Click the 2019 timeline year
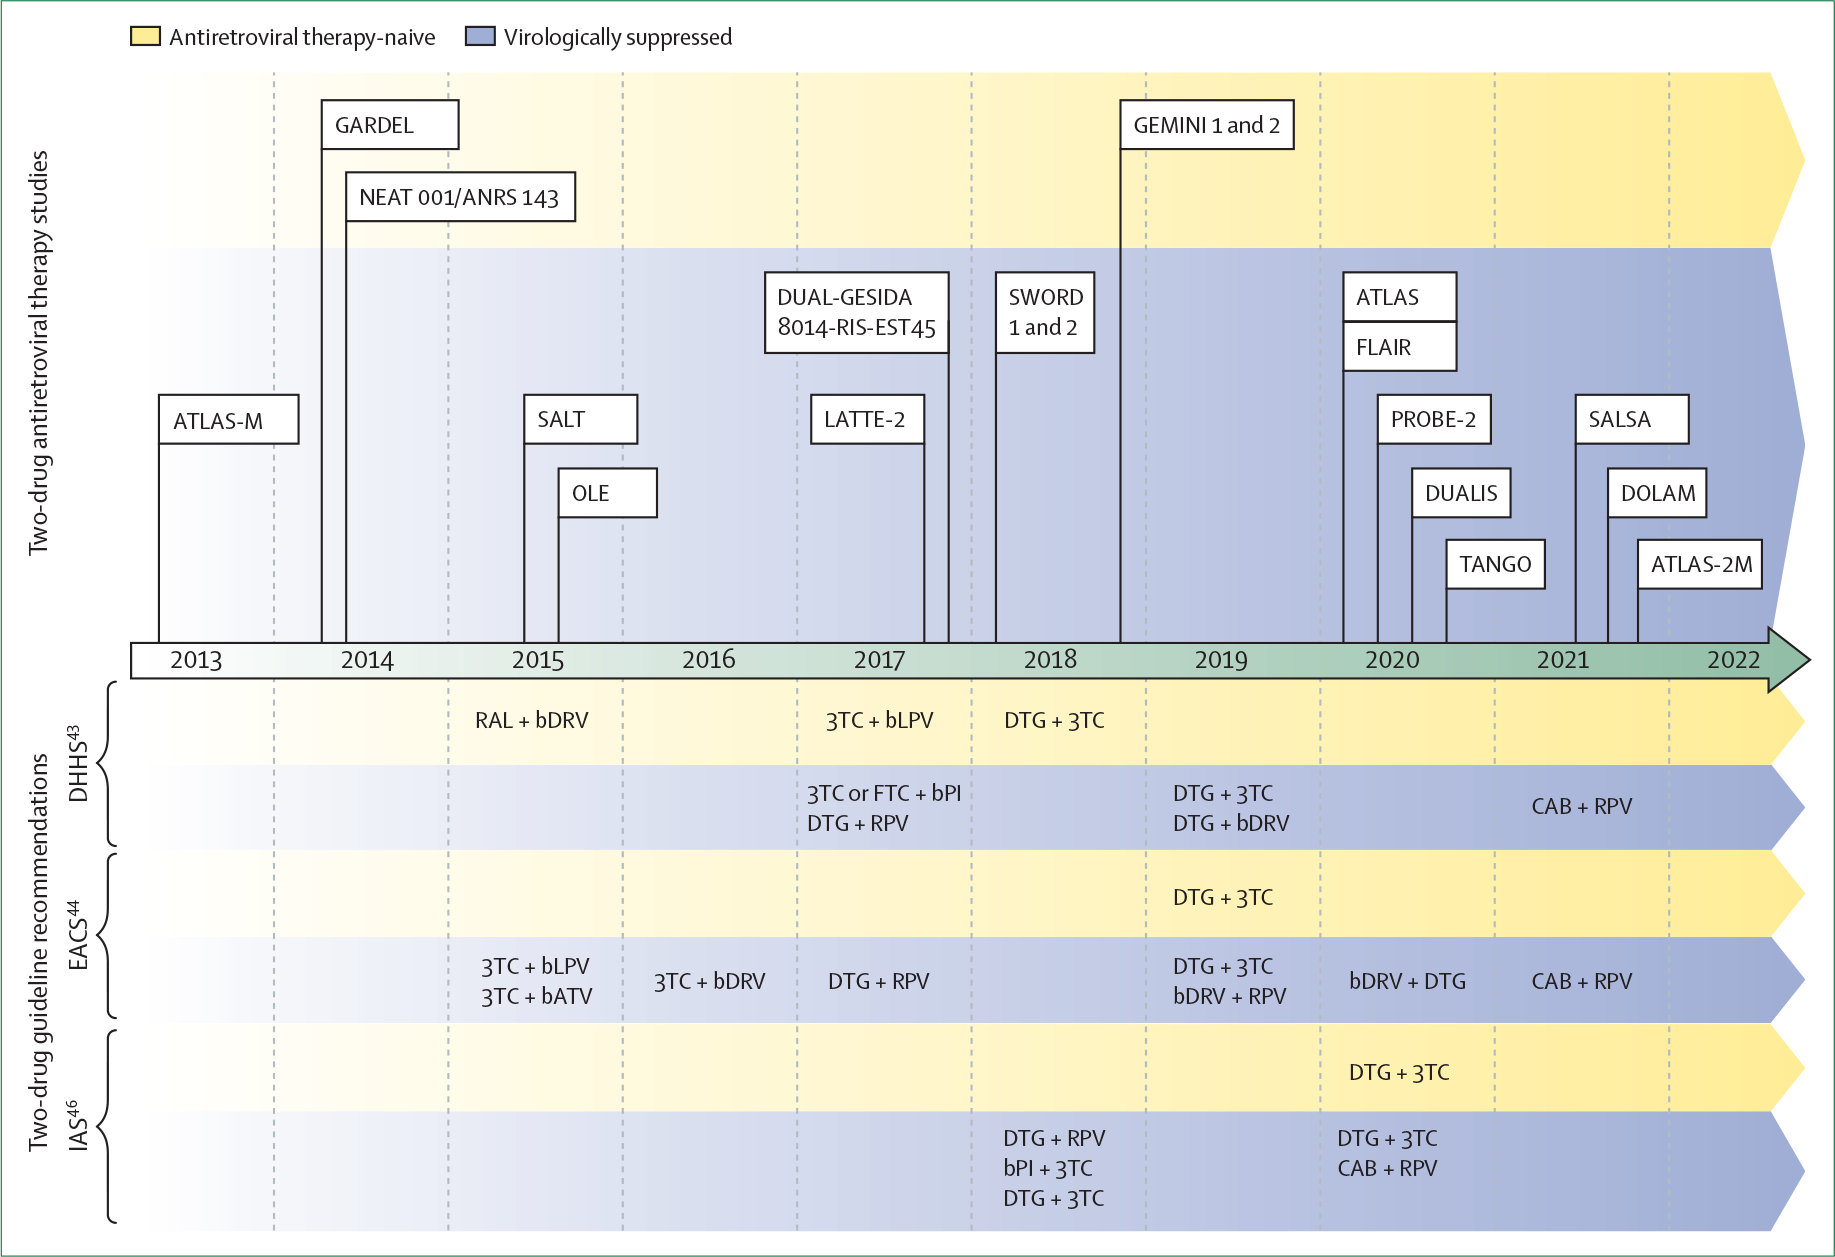The height and width of the screenshot is (1257, 1835). [1221, 660]
